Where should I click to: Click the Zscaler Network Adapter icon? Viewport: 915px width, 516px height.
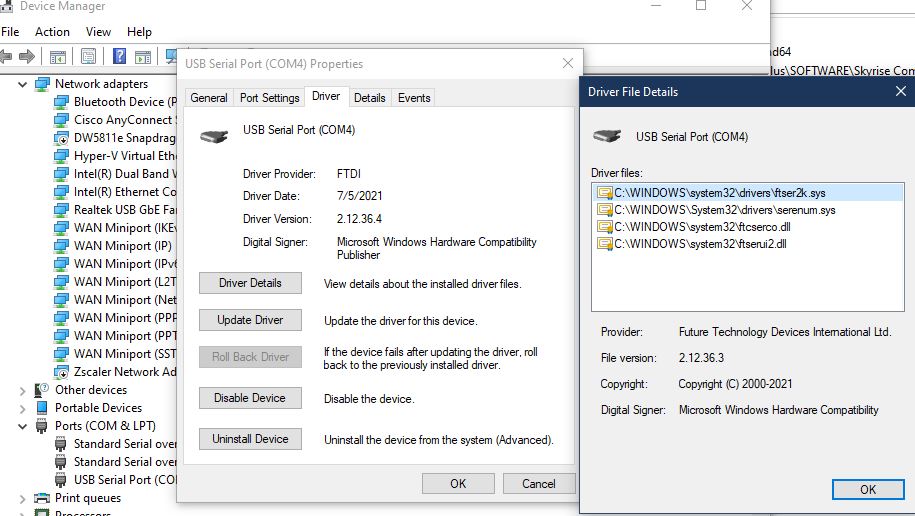61,372
